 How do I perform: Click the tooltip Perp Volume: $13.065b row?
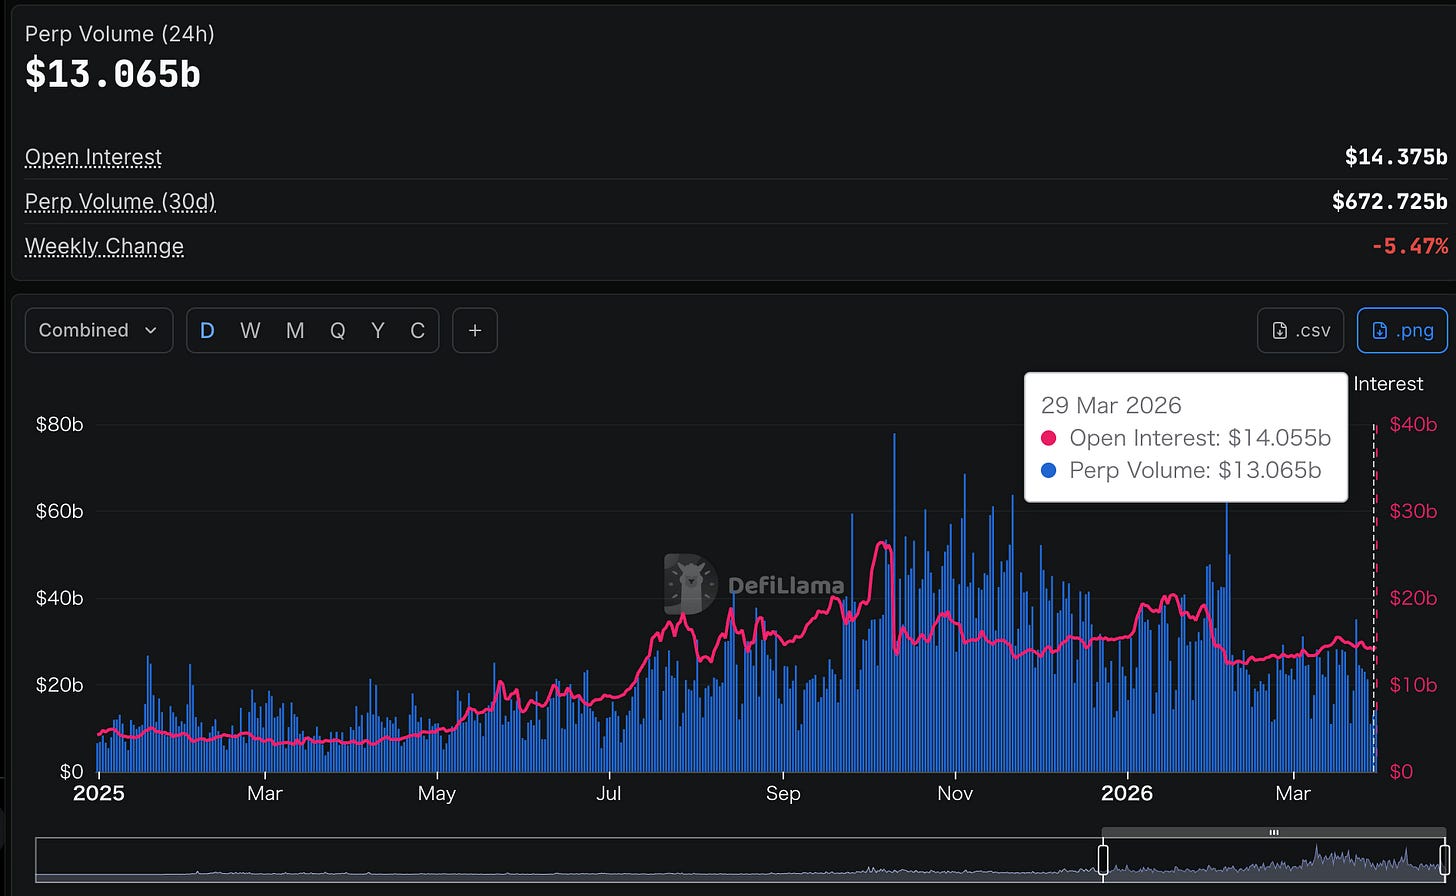(x=1181, y=470)
